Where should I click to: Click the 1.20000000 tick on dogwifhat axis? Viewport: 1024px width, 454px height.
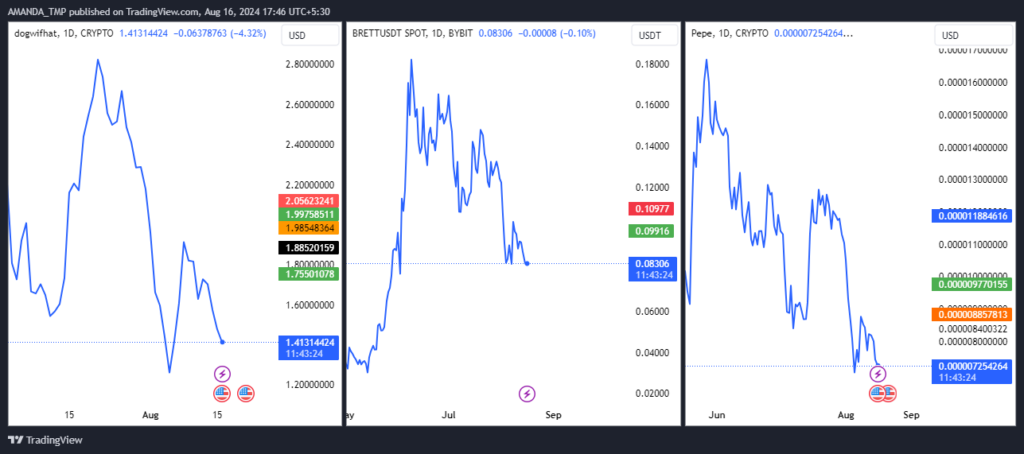pos(309,385)
